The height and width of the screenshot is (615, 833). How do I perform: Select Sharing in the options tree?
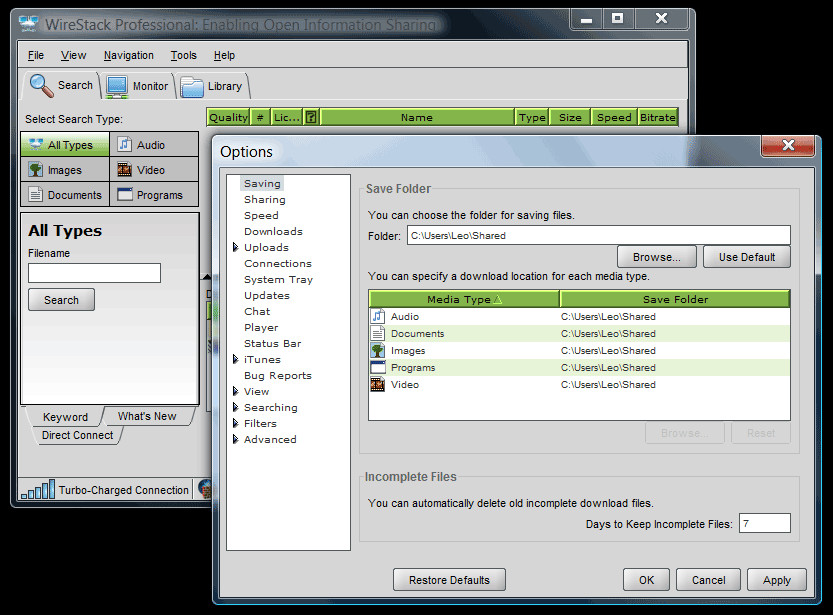click(265, 200)
